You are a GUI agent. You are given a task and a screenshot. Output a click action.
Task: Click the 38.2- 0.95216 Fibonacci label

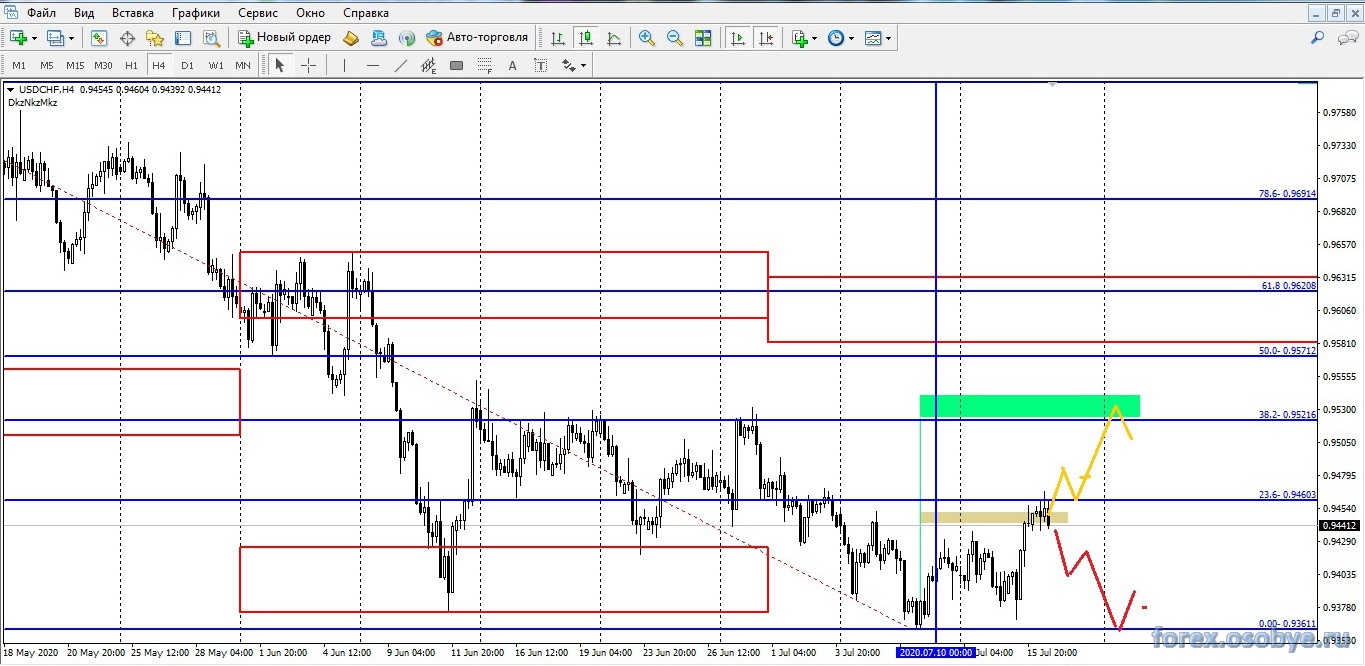[1288, 414]
